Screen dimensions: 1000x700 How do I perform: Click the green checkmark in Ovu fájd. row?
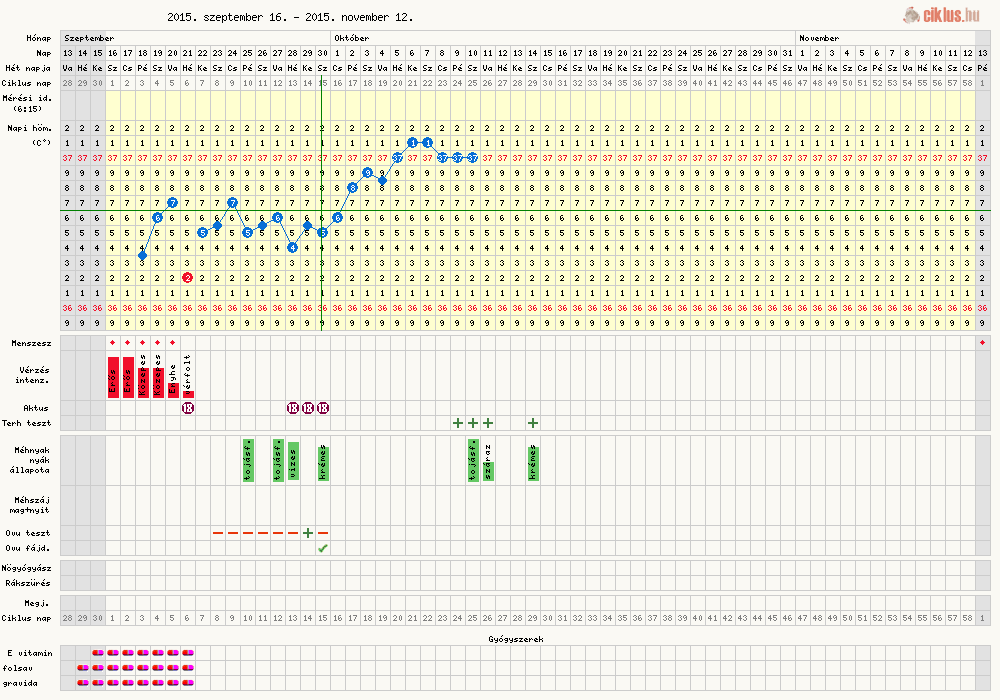click(322, 548)
